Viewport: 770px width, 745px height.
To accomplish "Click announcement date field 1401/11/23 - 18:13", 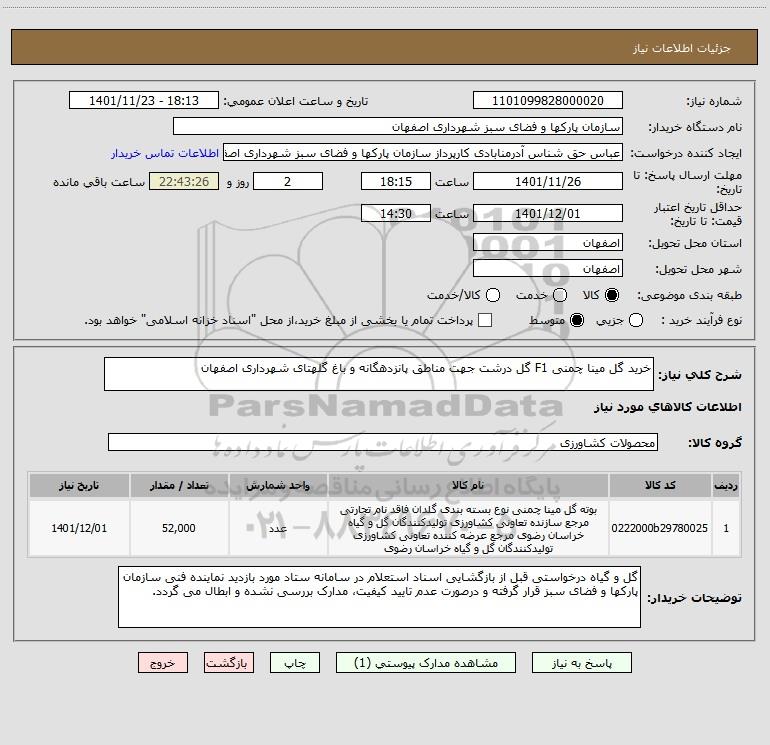I will pyautogui.click(x=144, y=101).
